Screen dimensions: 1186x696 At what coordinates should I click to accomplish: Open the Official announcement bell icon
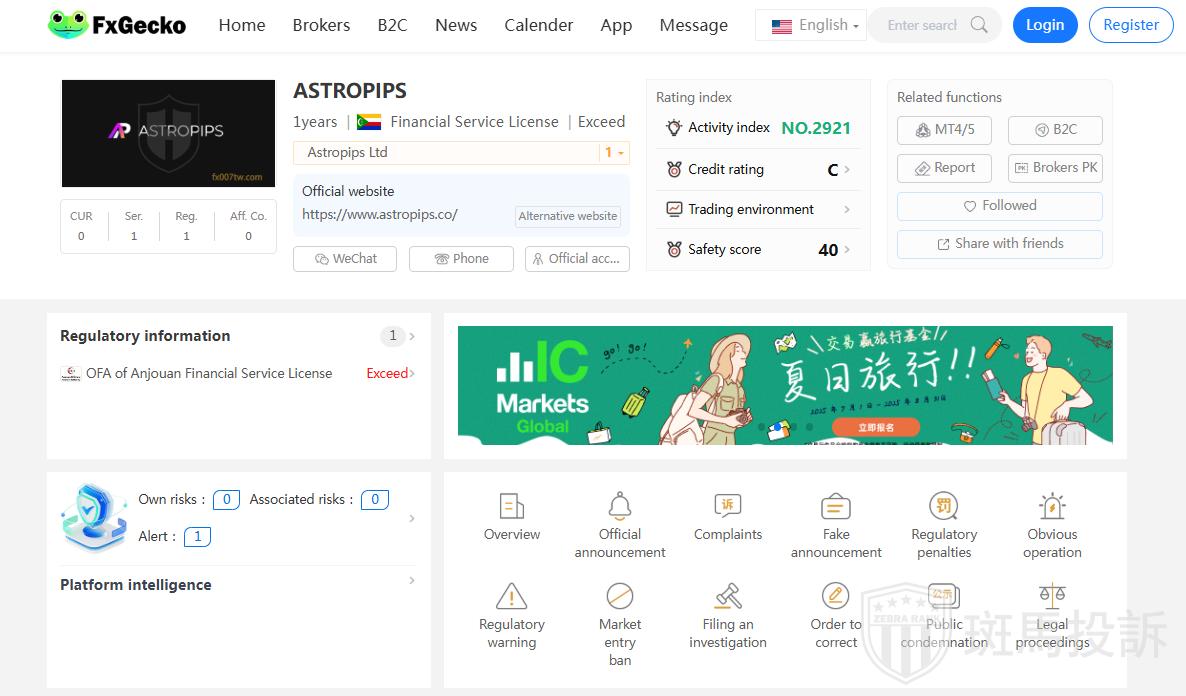[620, 506]
